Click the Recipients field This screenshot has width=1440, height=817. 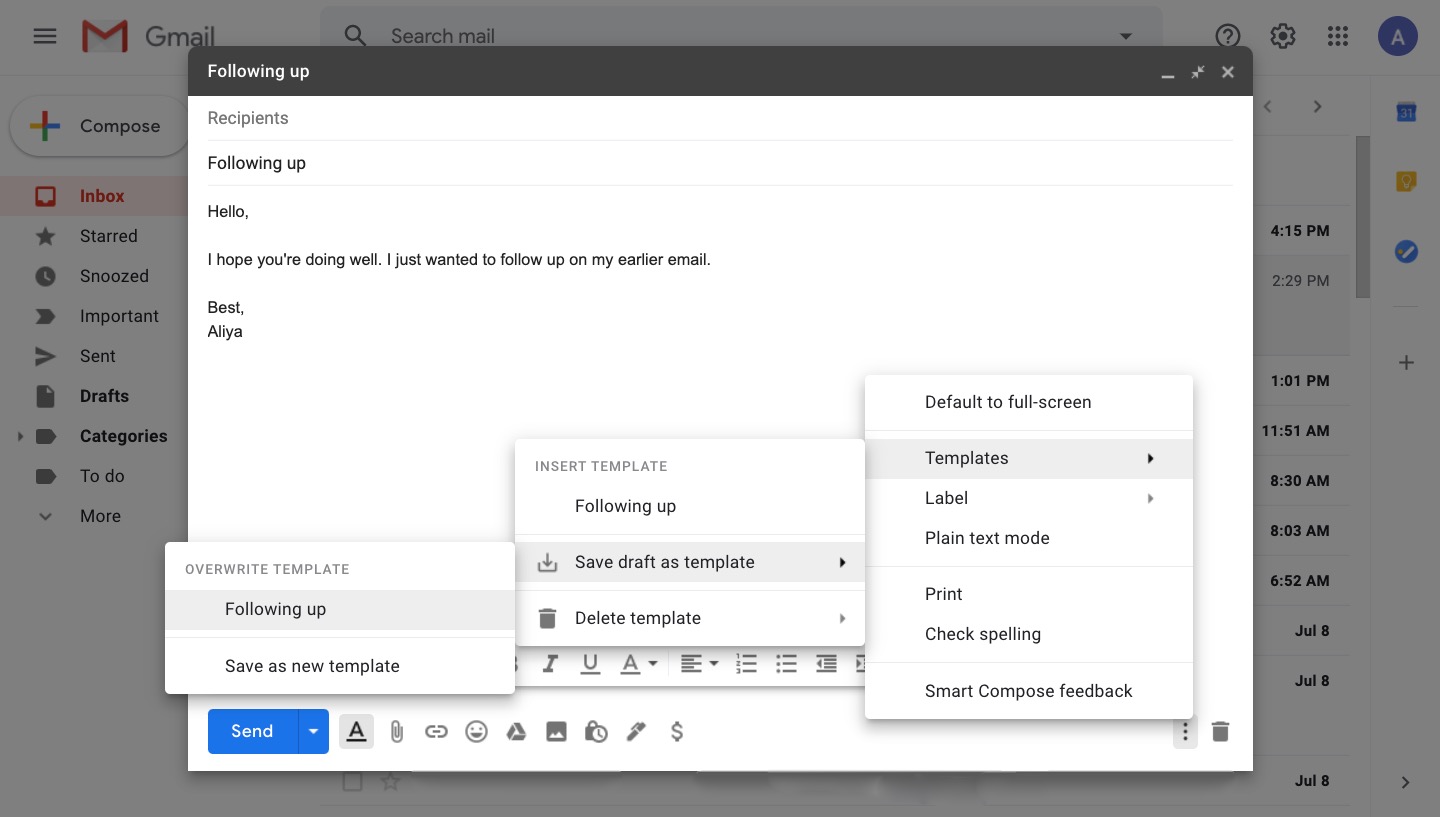pyautogui.click(x=700, y=118)
